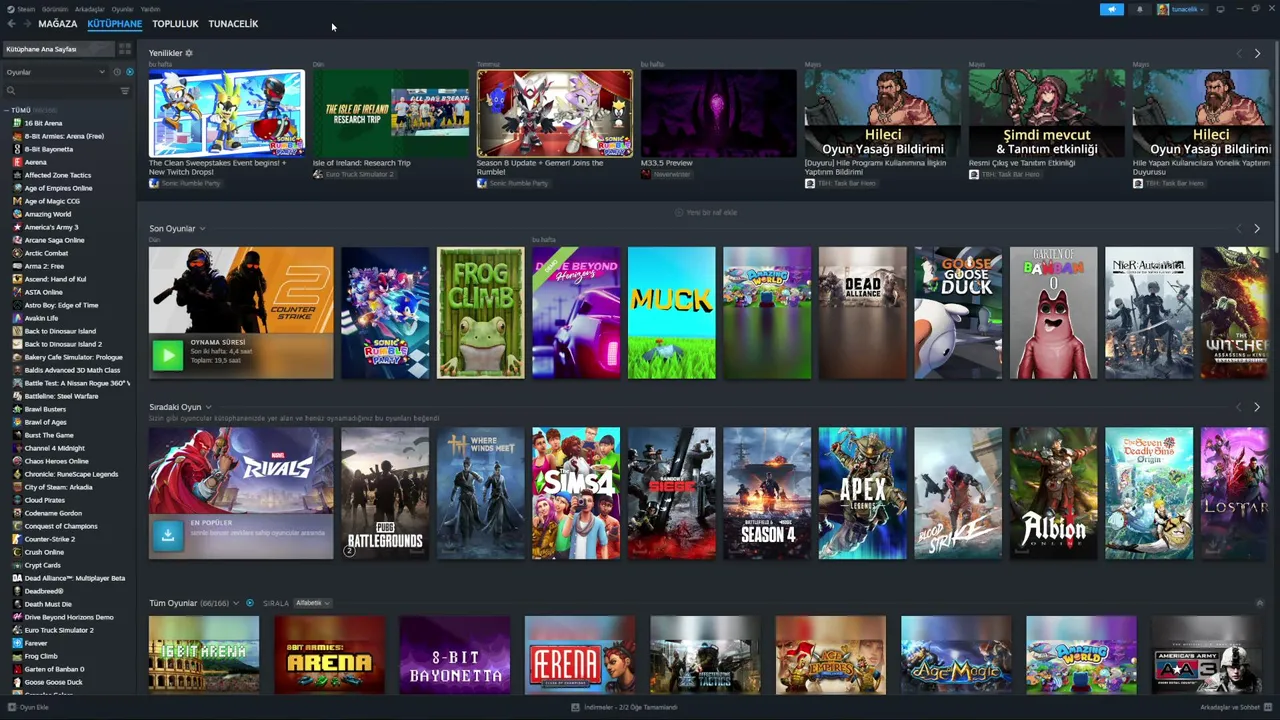Viewport: 1280px width, 720px height.
Task: Show next Yenilikler items with right arrow
Action: (x=1257, y=53)
